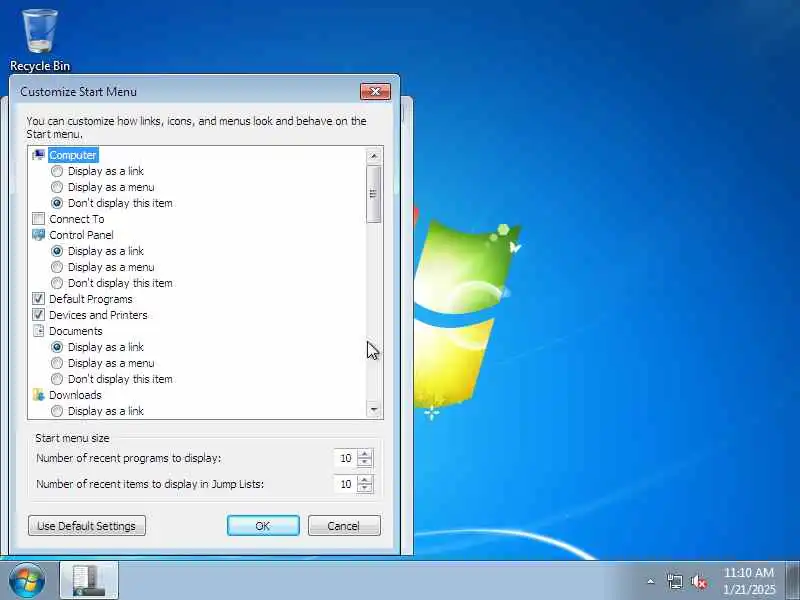Select the Control Panel list item label
Image resolution: width=800 pixels, height=600 pixels.
coord(81,235)
